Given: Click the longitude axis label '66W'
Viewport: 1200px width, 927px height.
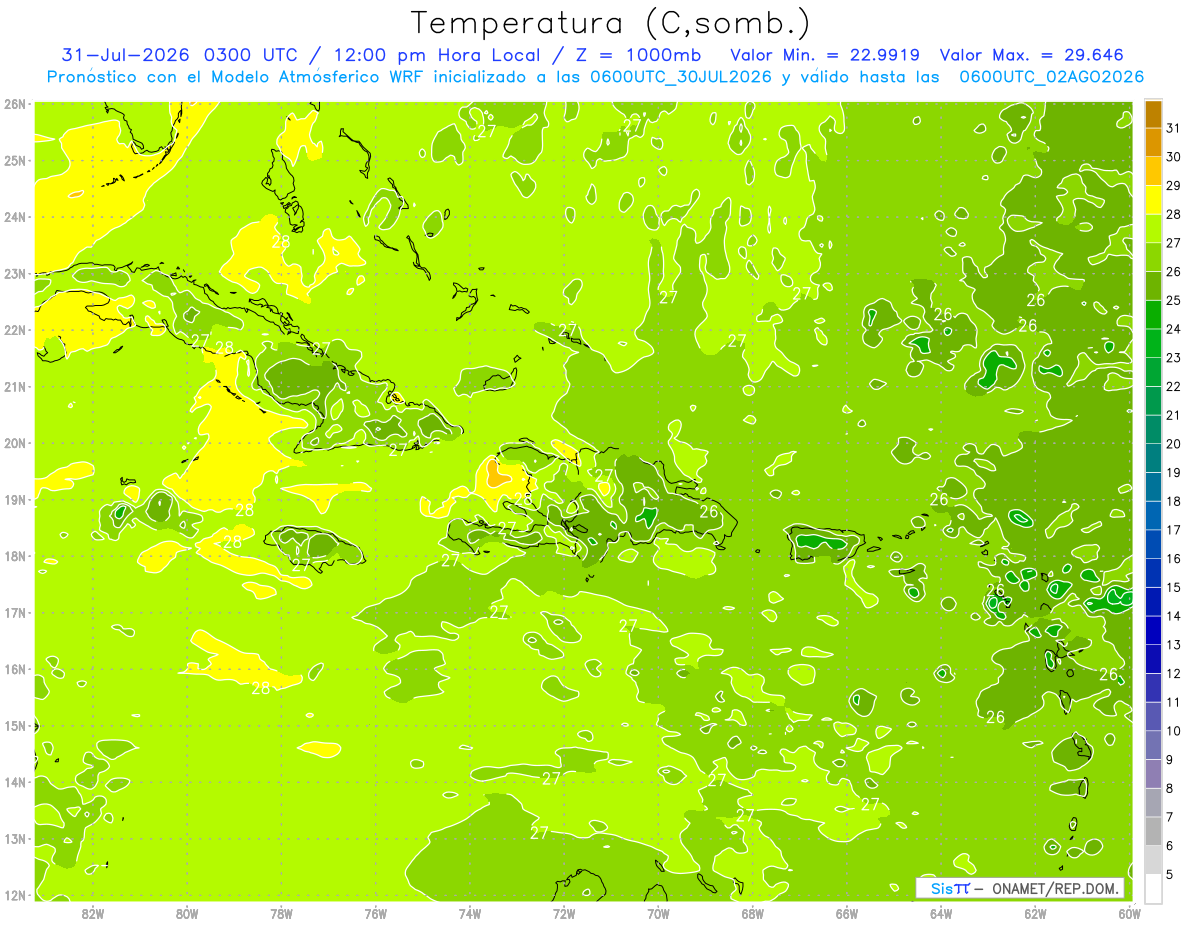Looking at the screenshot, I should [847, 913].
